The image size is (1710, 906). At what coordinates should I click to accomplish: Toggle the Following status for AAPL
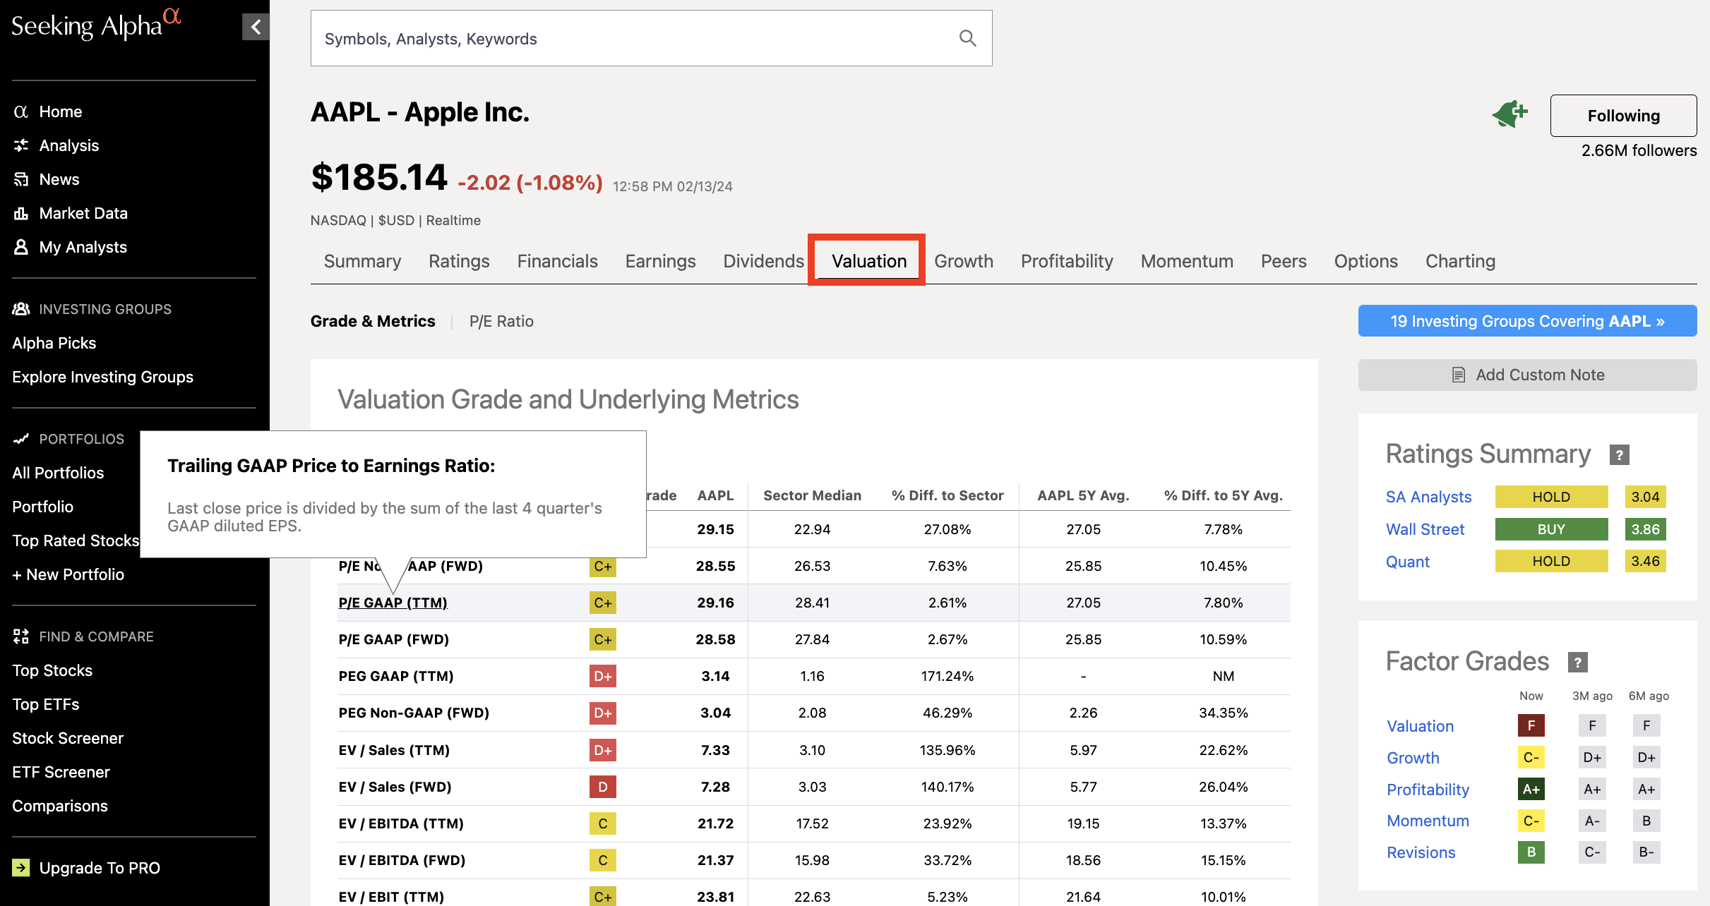coord(1622,115)
